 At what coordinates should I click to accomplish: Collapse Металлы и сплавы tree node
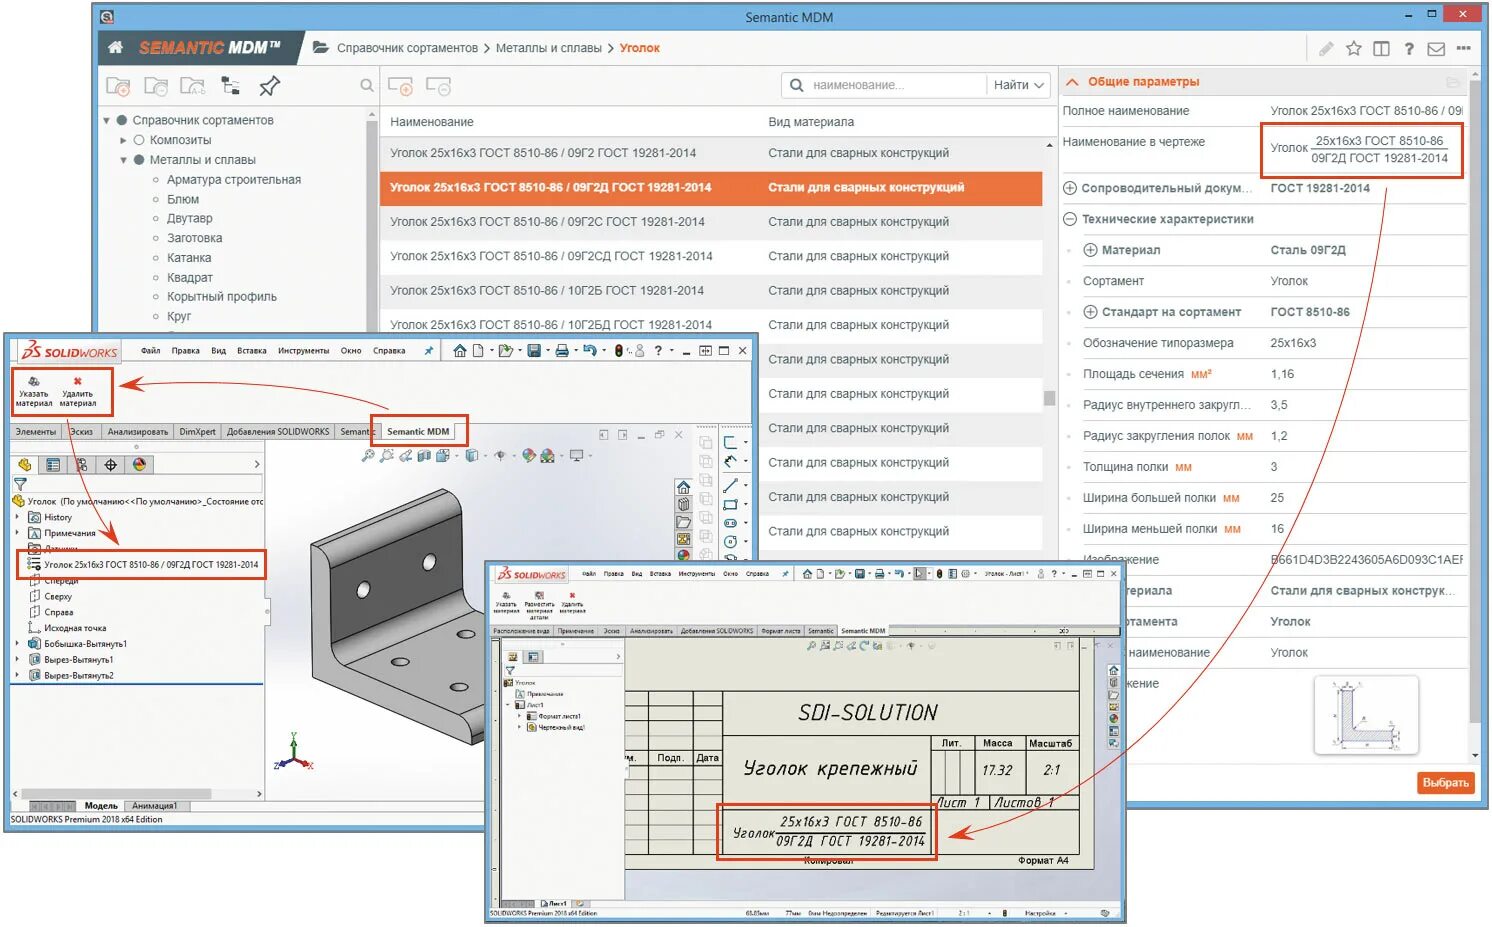124,160
